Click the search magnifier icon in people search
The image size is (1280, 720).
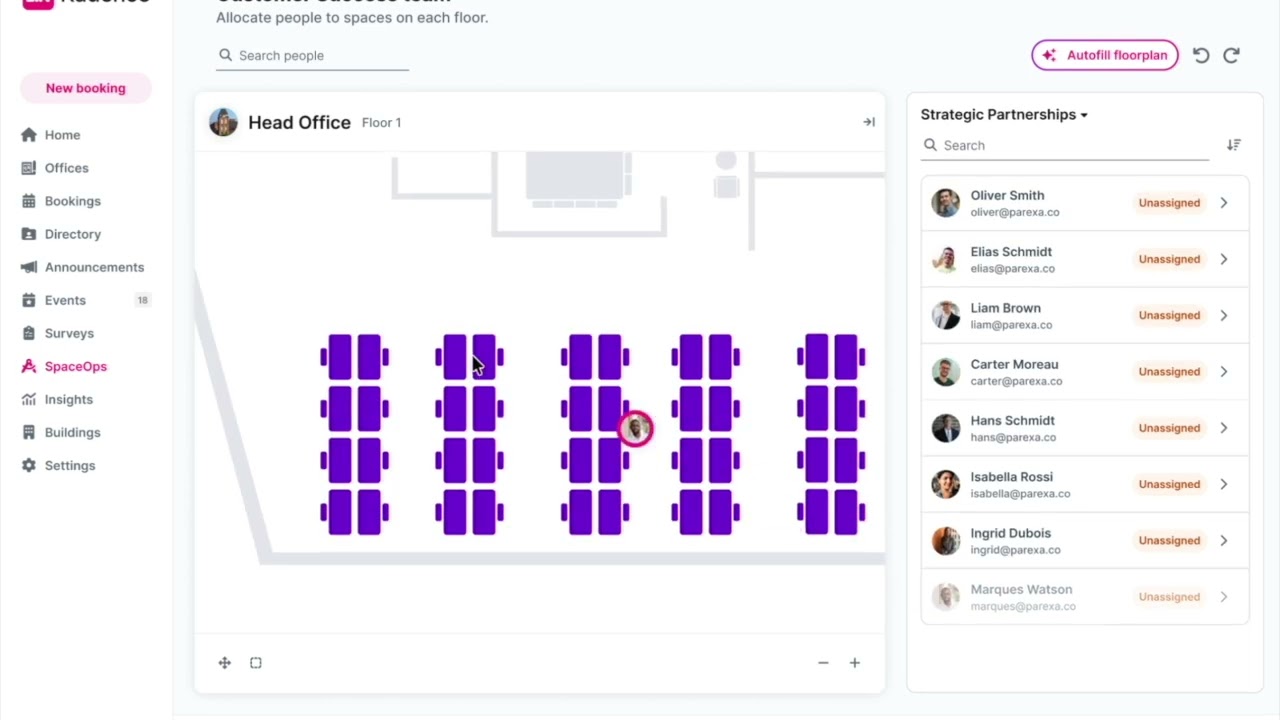[x=226, y=55]
